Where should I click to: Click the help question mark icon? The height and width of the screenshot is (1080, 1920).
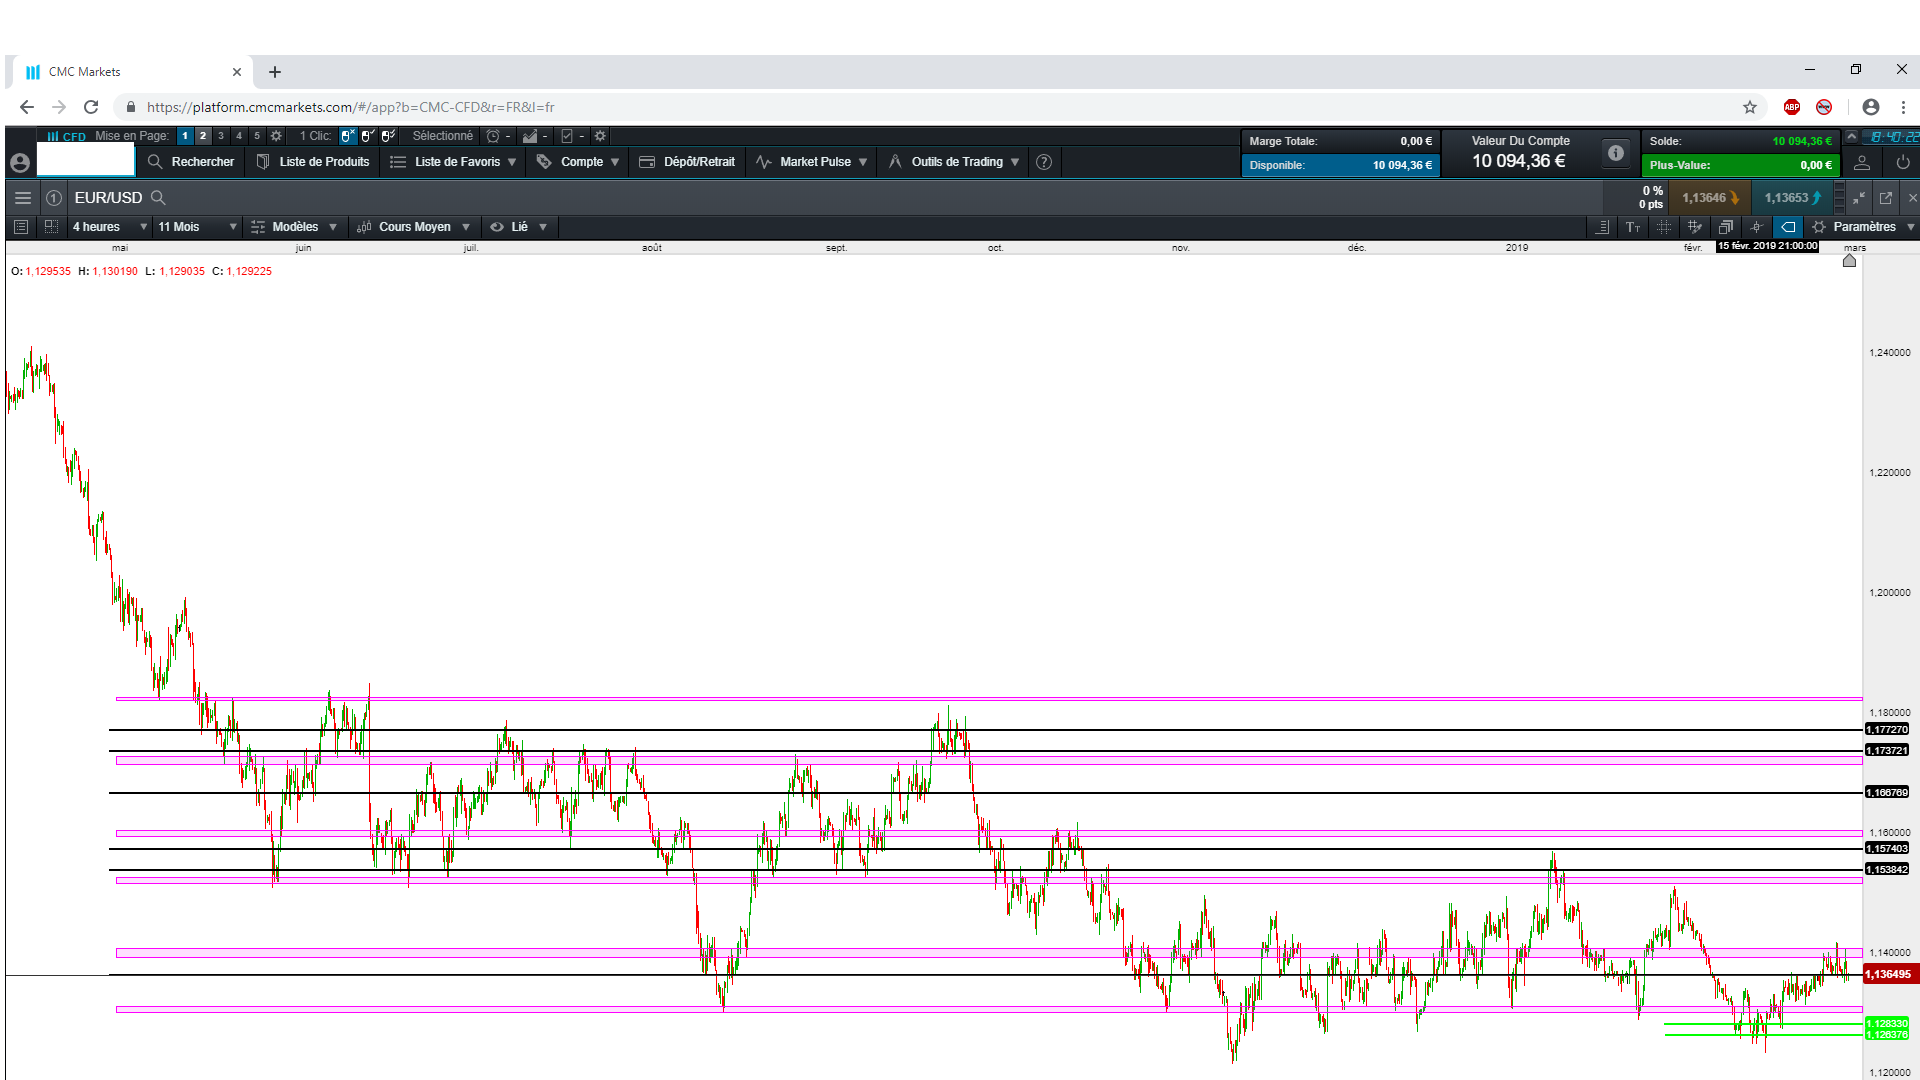tap(1044, 162)
